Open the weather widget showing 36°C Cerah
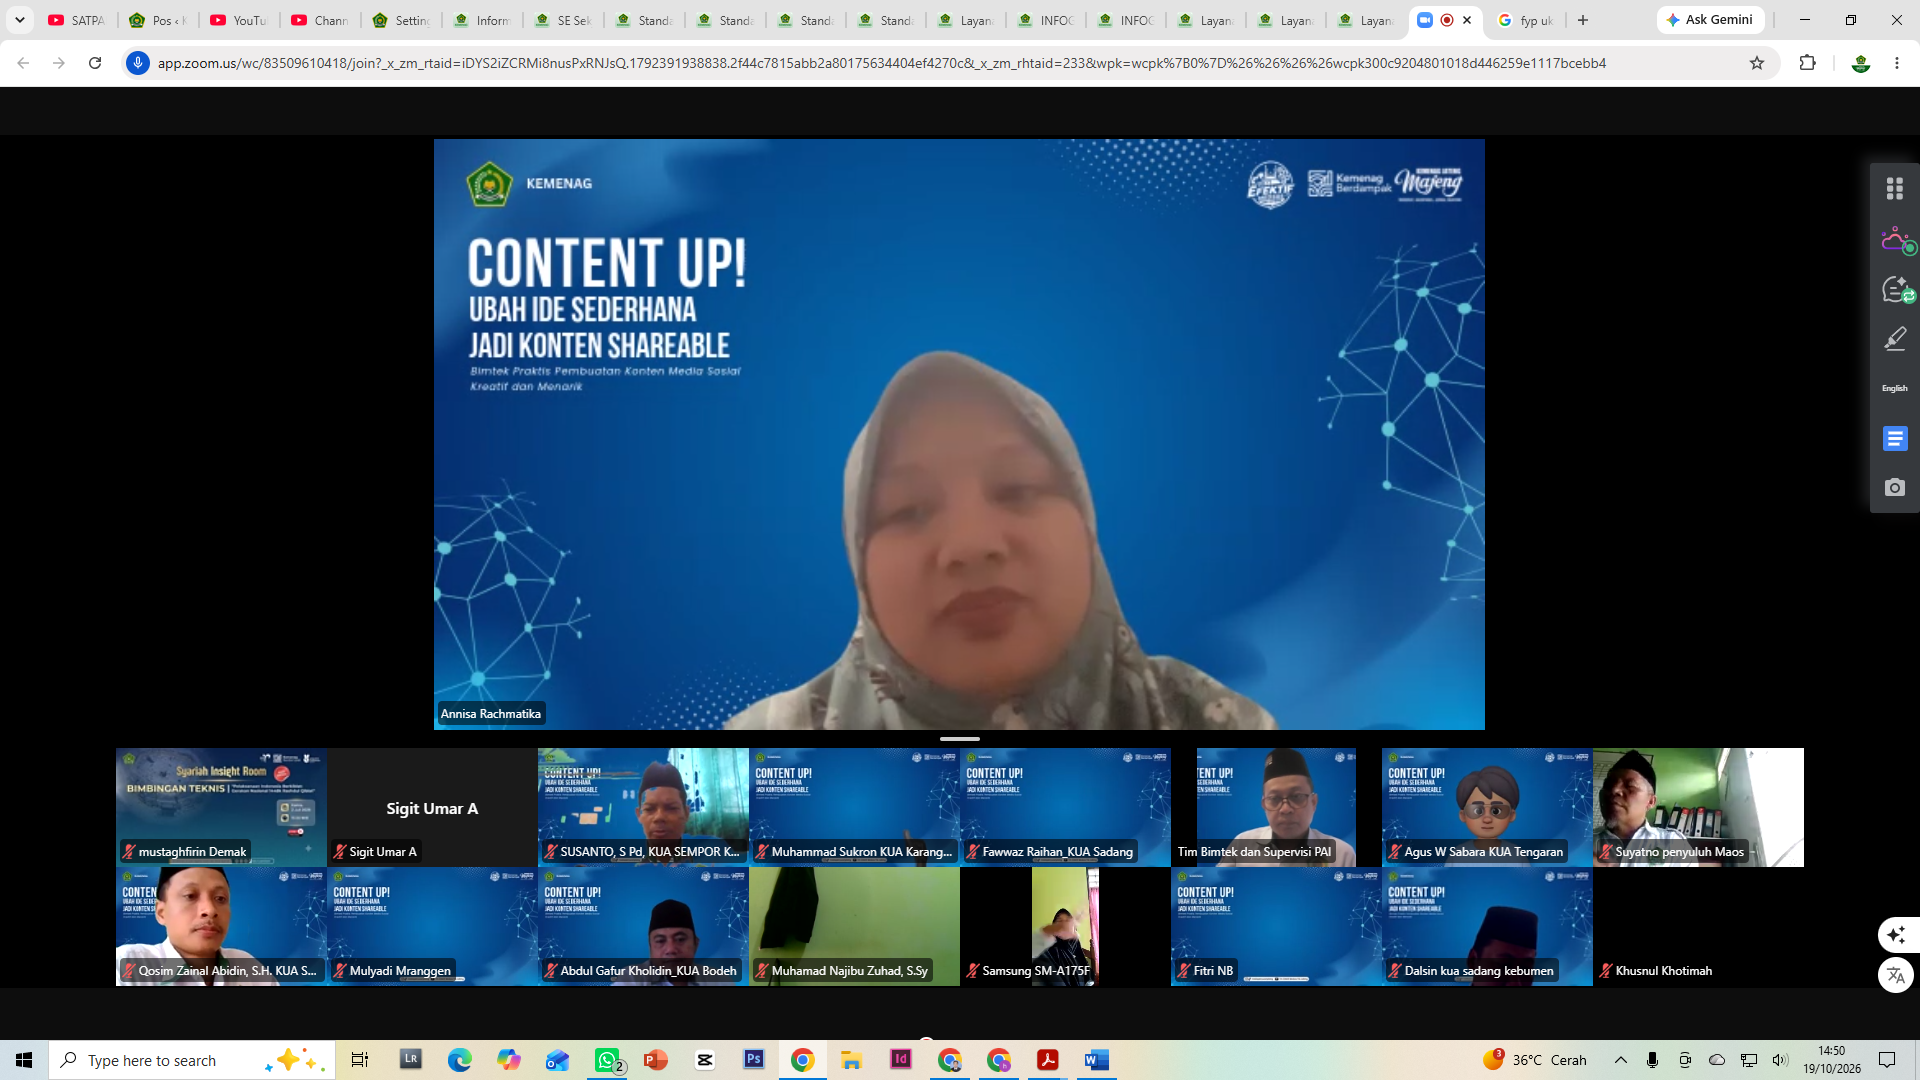1920x1080 pixels. tap(1535, 1060)
